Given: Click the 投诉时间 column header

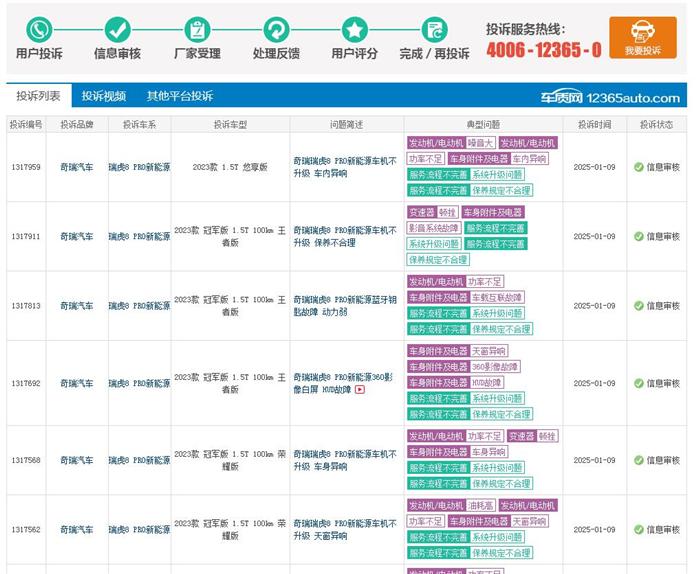Looking at the screenshot, I should pos(595,125).
